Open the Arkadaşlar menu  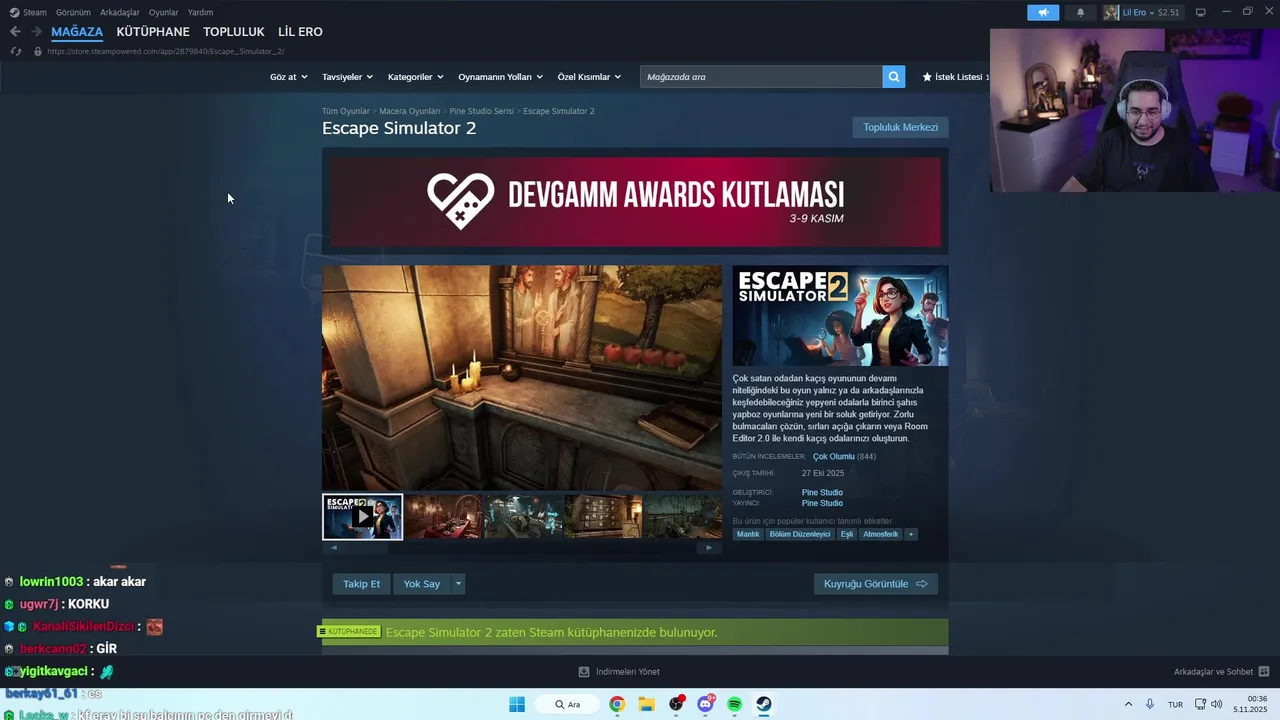[120, 12]
